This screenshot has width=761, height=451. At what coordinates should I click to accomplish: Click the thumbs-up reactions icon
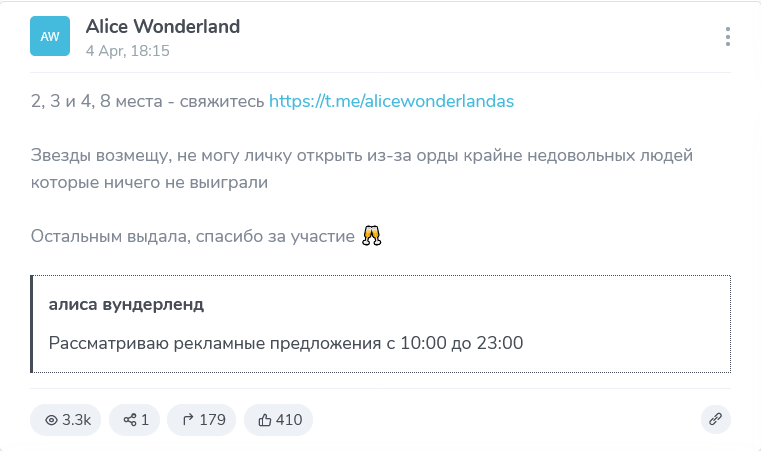point(264,420)
